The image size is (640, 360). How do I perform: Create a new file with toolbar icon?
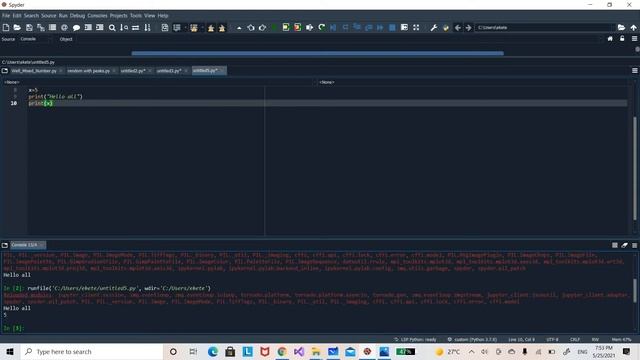click(6, 27)
